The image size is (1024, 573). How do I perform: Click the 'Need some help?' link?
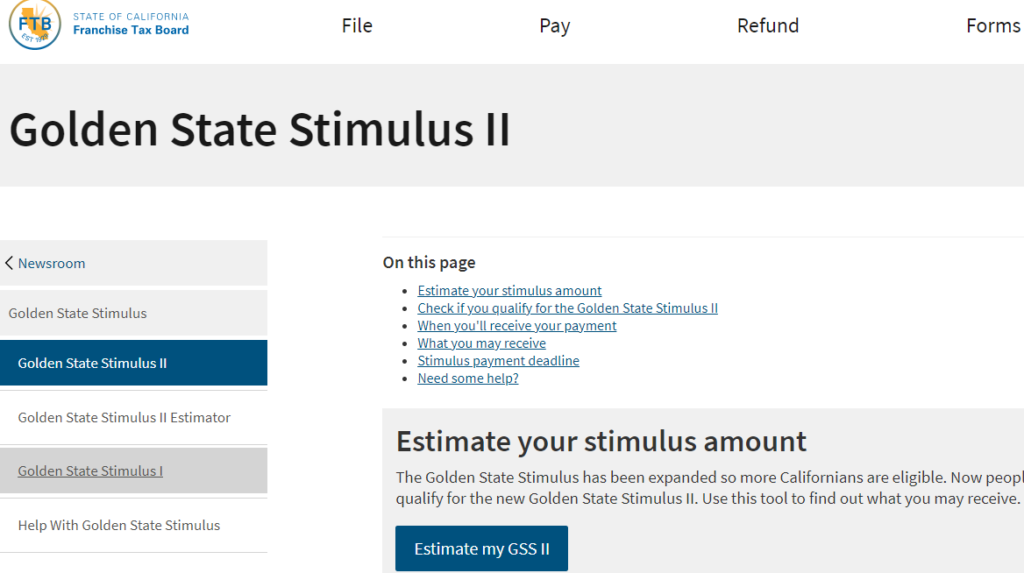coord(467,378)
